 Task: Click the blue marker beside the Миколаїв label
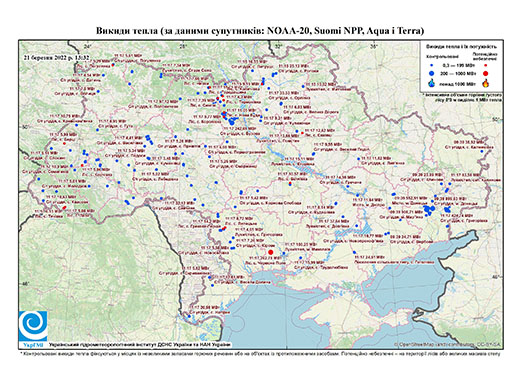tap(284, 253)
